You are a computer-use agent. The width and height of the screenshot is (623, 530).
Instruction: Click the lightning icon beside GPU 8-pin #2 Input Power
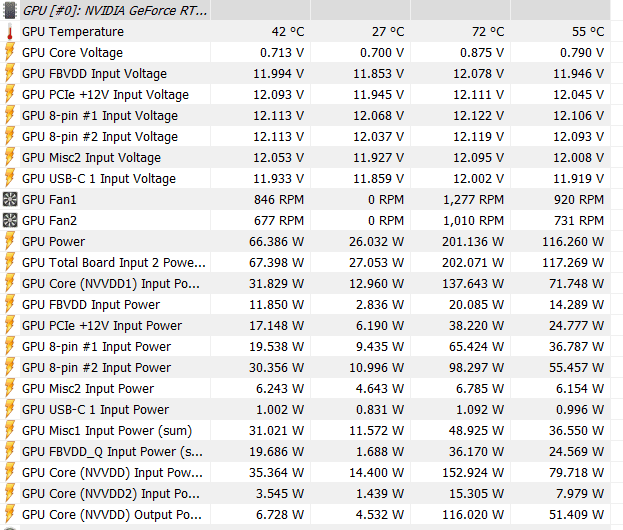[x=10, y=368]
